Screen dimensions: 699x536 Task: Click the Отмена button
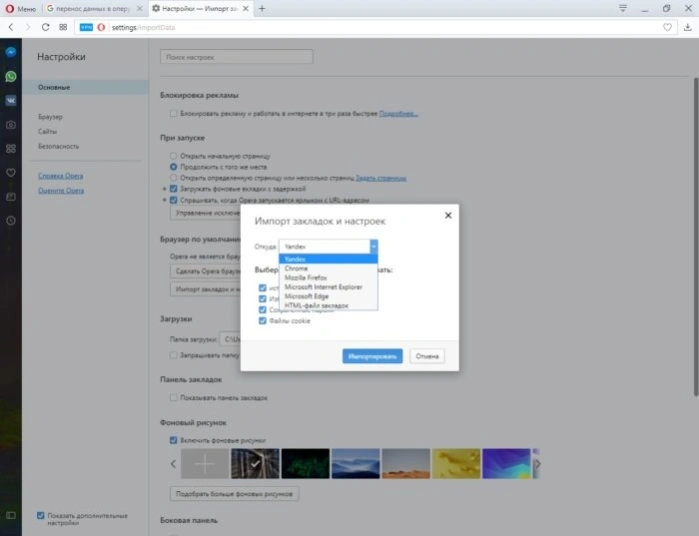tap(427, 356)
